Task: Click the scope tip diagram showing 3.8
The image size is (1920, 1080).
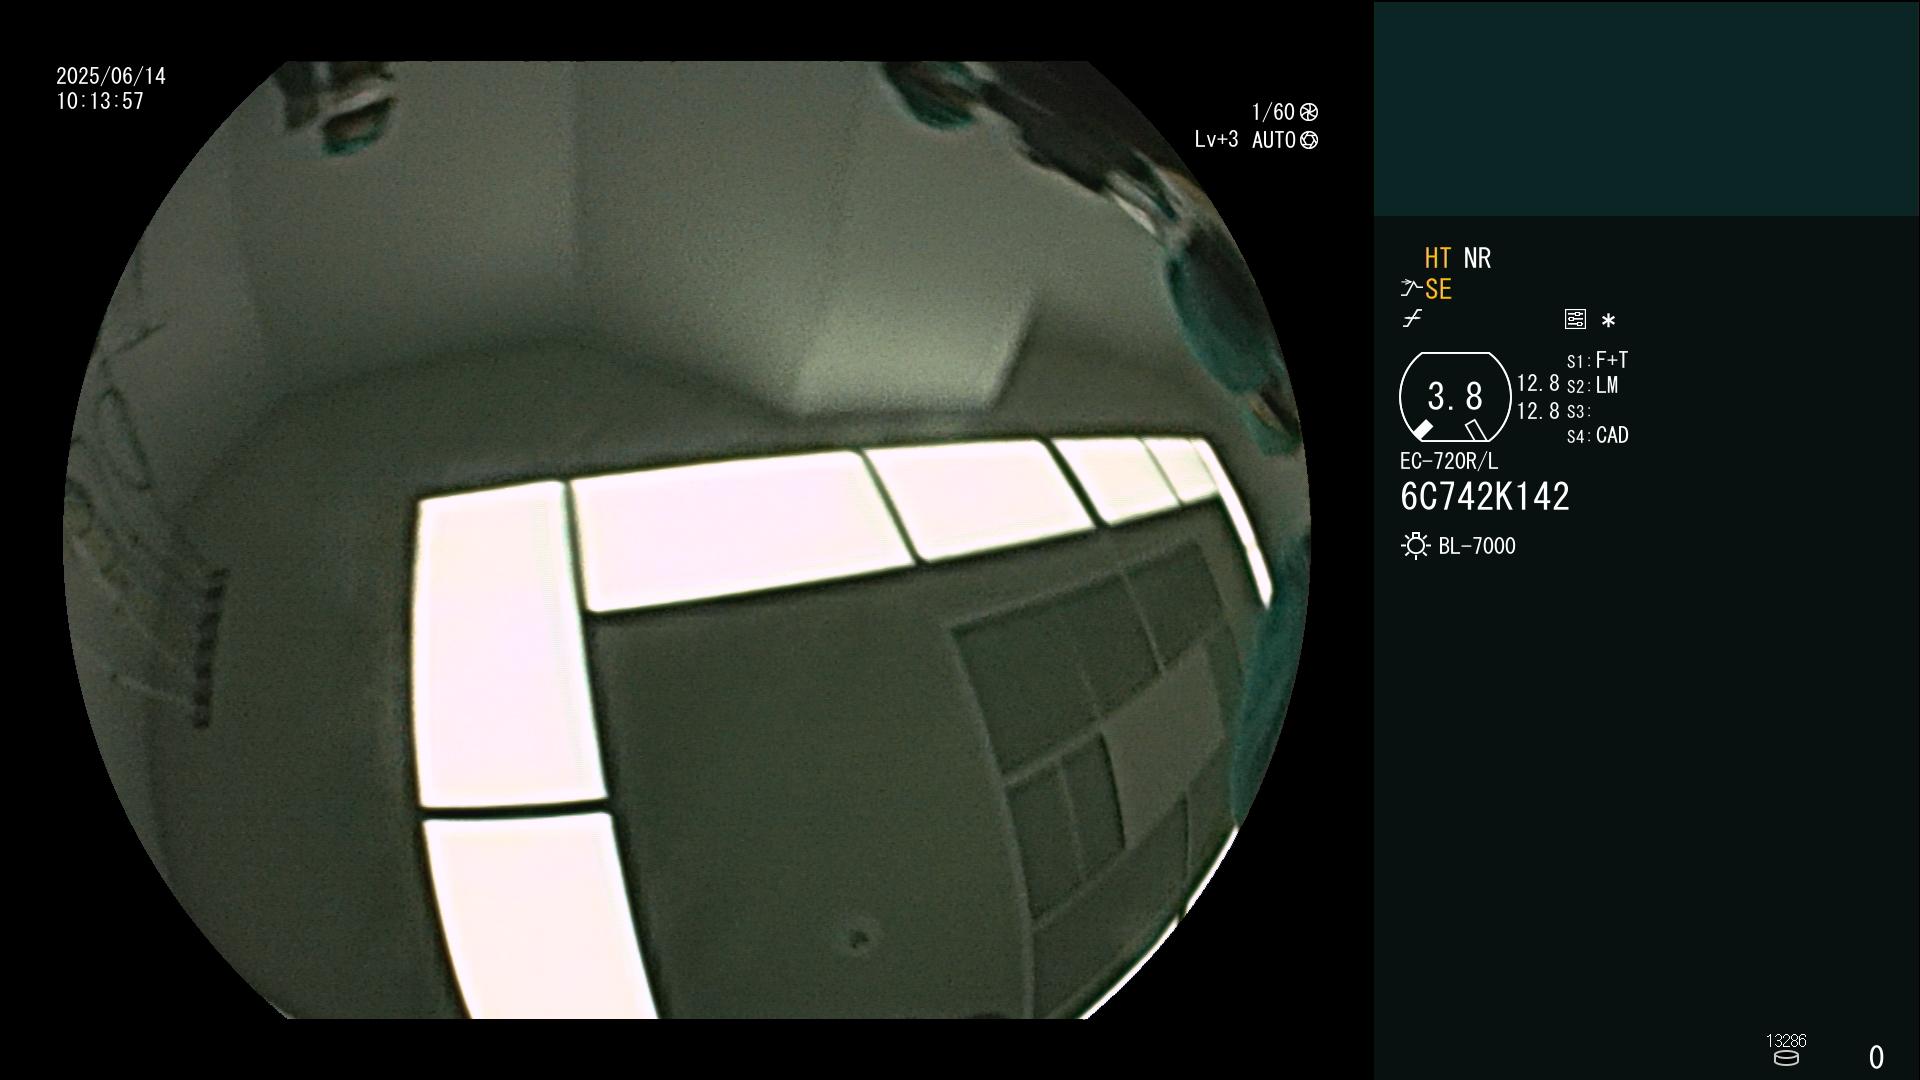Action: [1455, 397]
